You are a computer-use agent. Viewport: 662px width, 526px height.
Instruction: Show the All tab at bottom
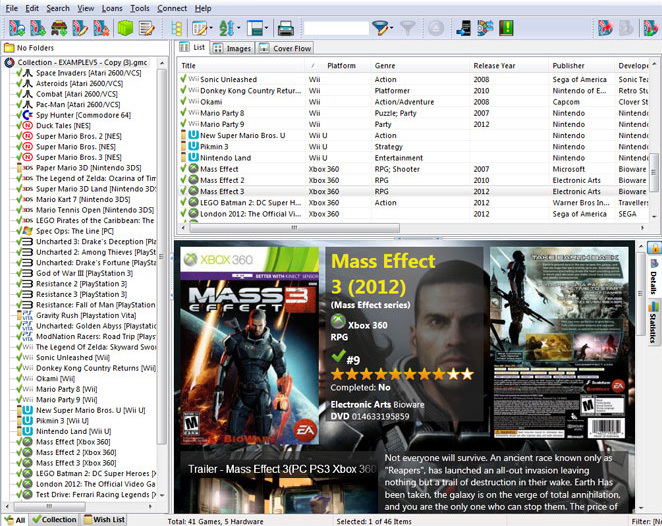click(x=15, y=520)
